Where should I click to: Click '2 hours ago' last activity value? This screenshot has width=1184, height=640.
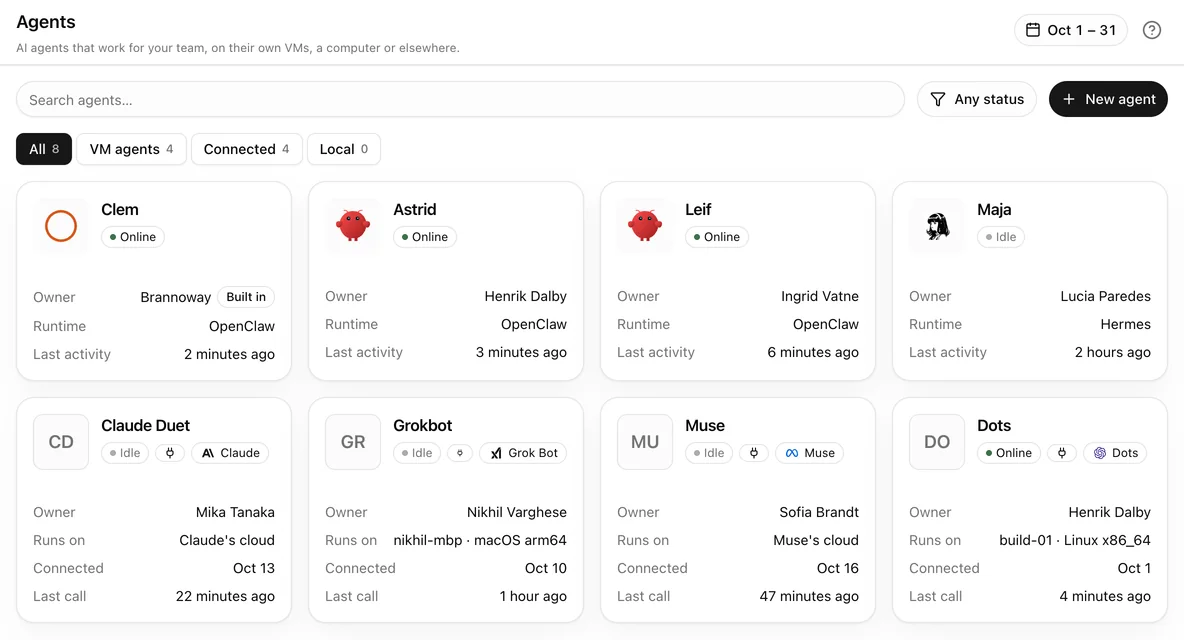(x=1113, y=352)
